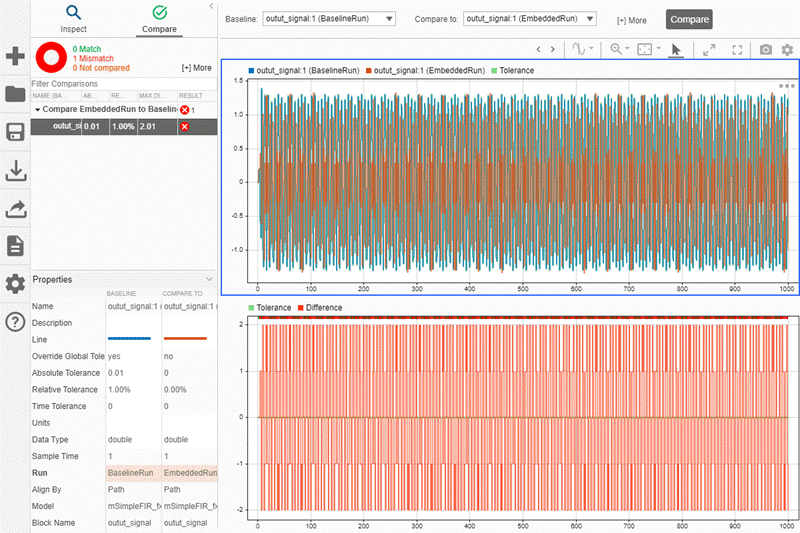The height and width of the screenshot is (533, 800).
Task: Click the [+] More link beside Compare button
Action: tap(631, 20)
